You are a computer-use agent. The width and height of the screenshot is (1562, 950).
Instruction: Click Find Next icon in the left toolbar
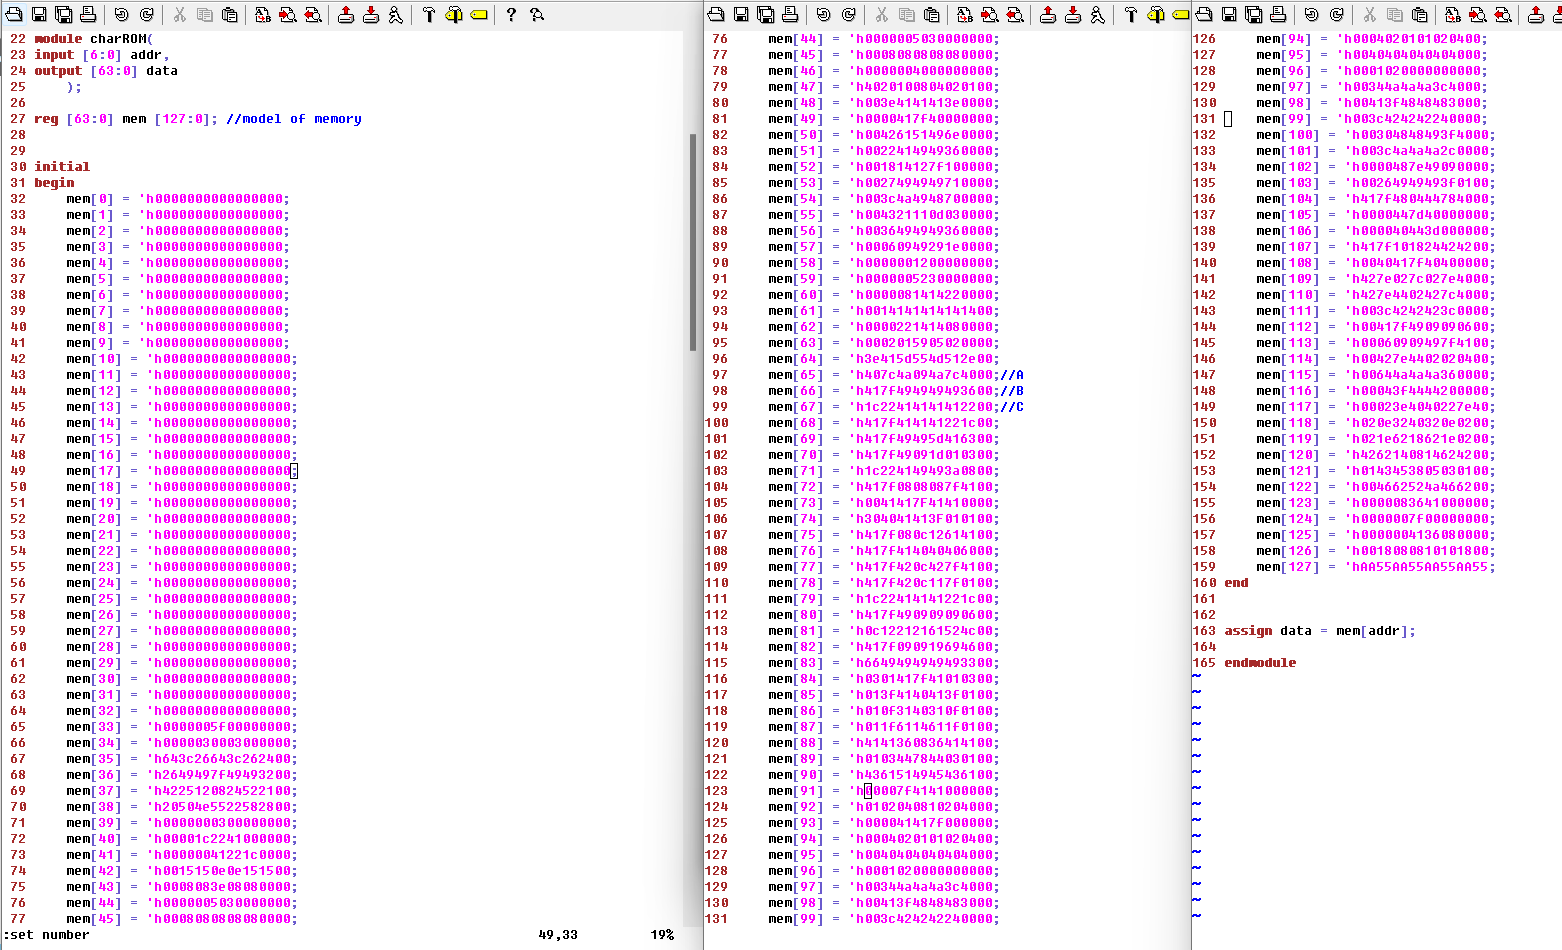coord(288,14)
